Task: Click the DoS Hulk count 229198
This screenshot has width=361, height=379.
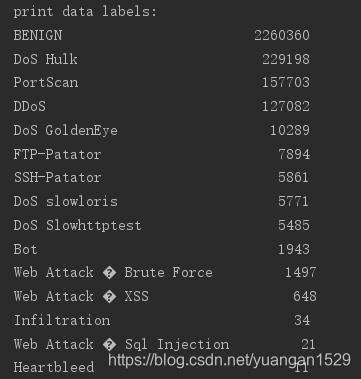Action: point(286,59)
